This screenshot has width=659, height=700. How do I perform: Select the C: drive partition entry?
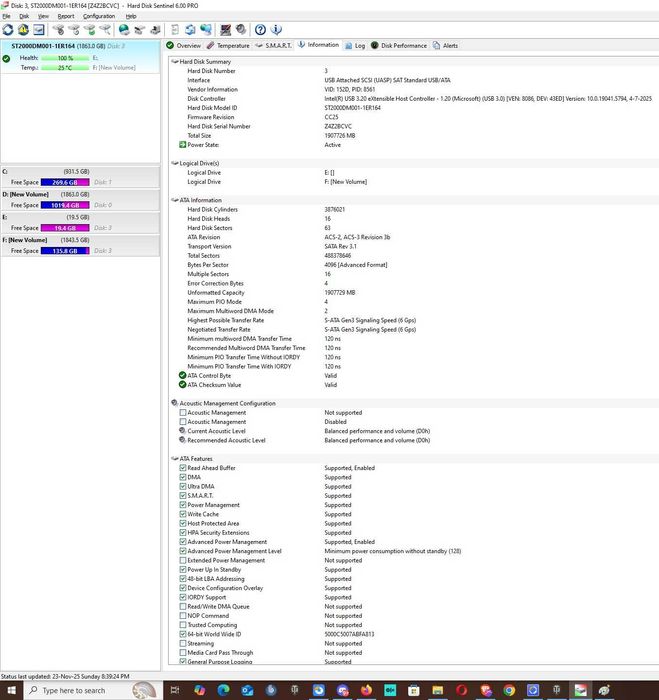click(80, 177)
